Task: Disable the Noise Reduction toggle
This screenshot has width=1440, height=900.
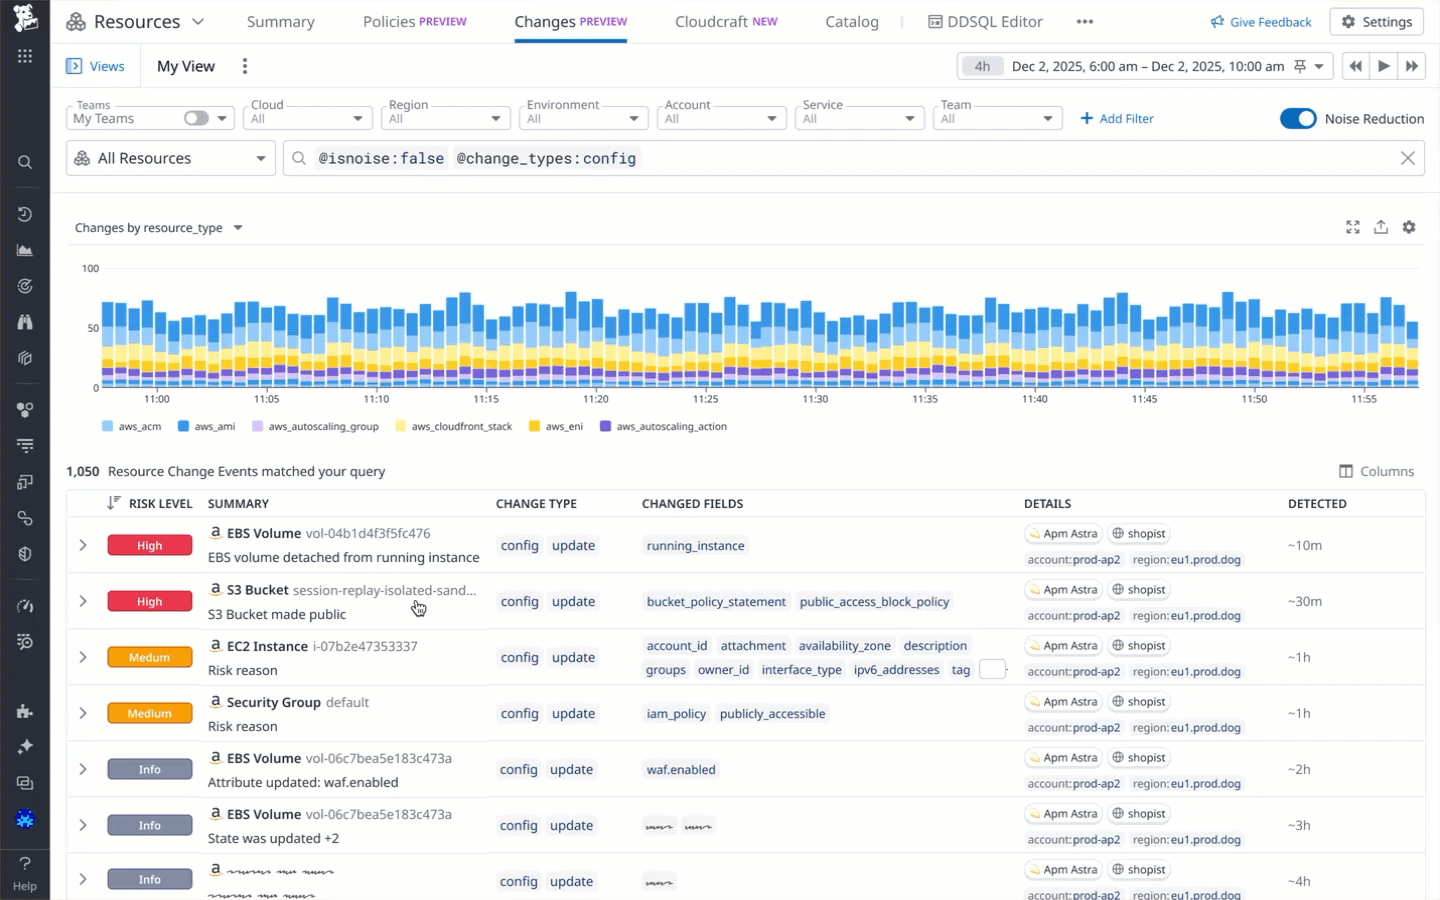Action: (x=1299, y=118)
